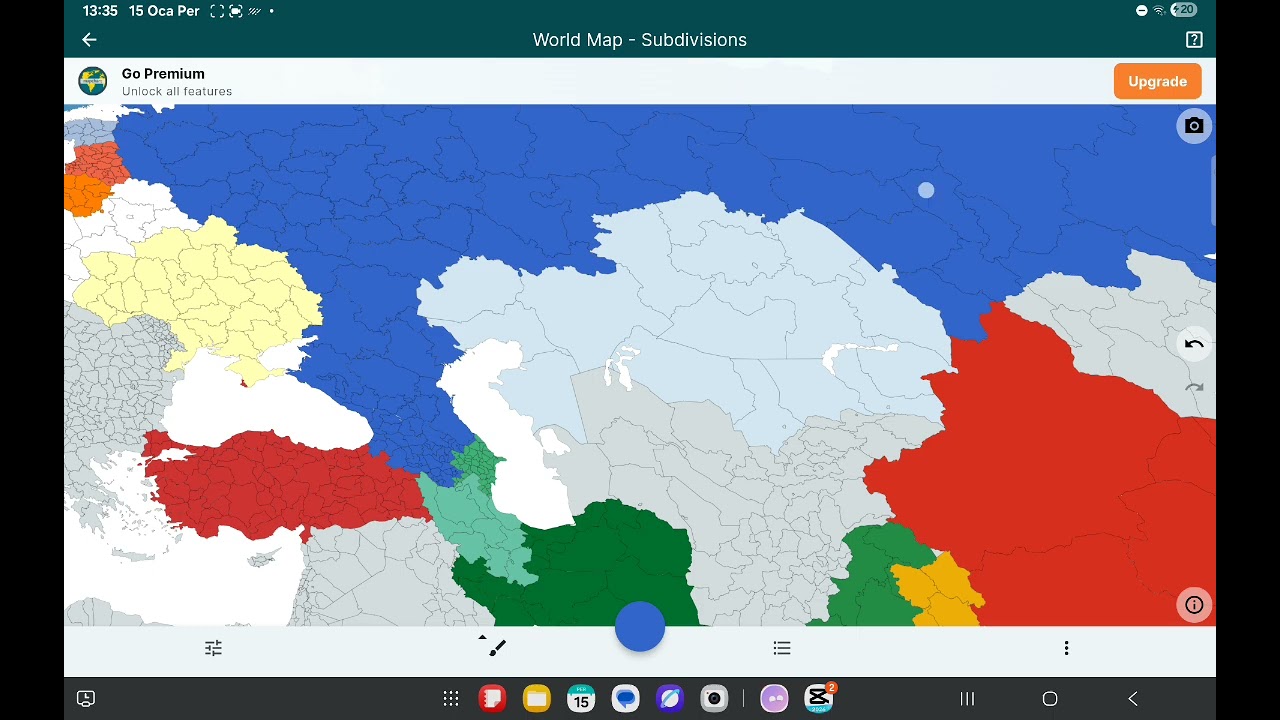
Task: Open the help icon in header
Action: [1194, 40]
